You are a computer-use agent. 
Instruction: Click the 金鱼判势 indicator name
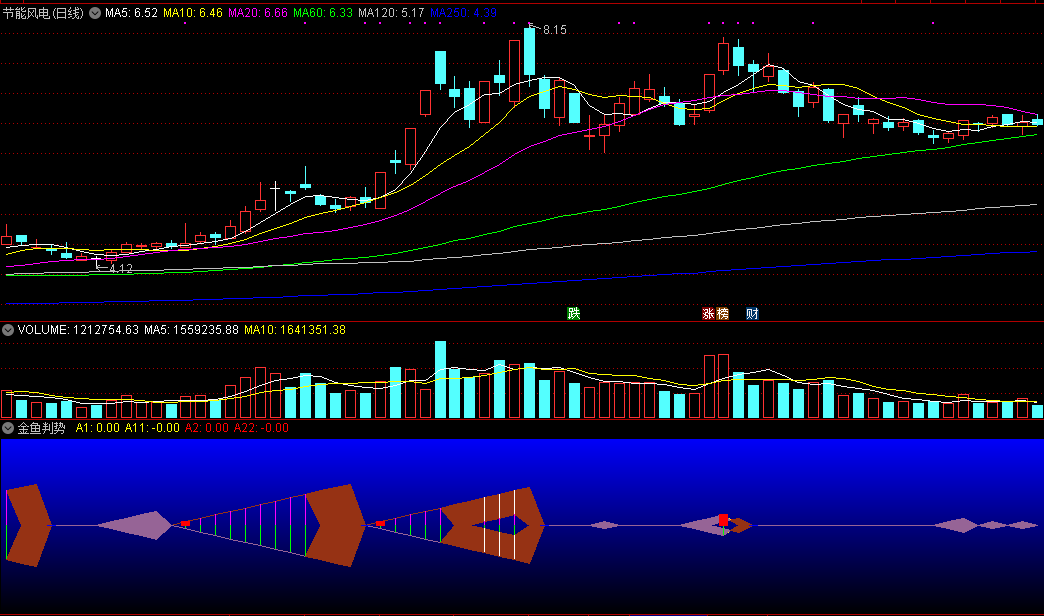click(41, 428)
